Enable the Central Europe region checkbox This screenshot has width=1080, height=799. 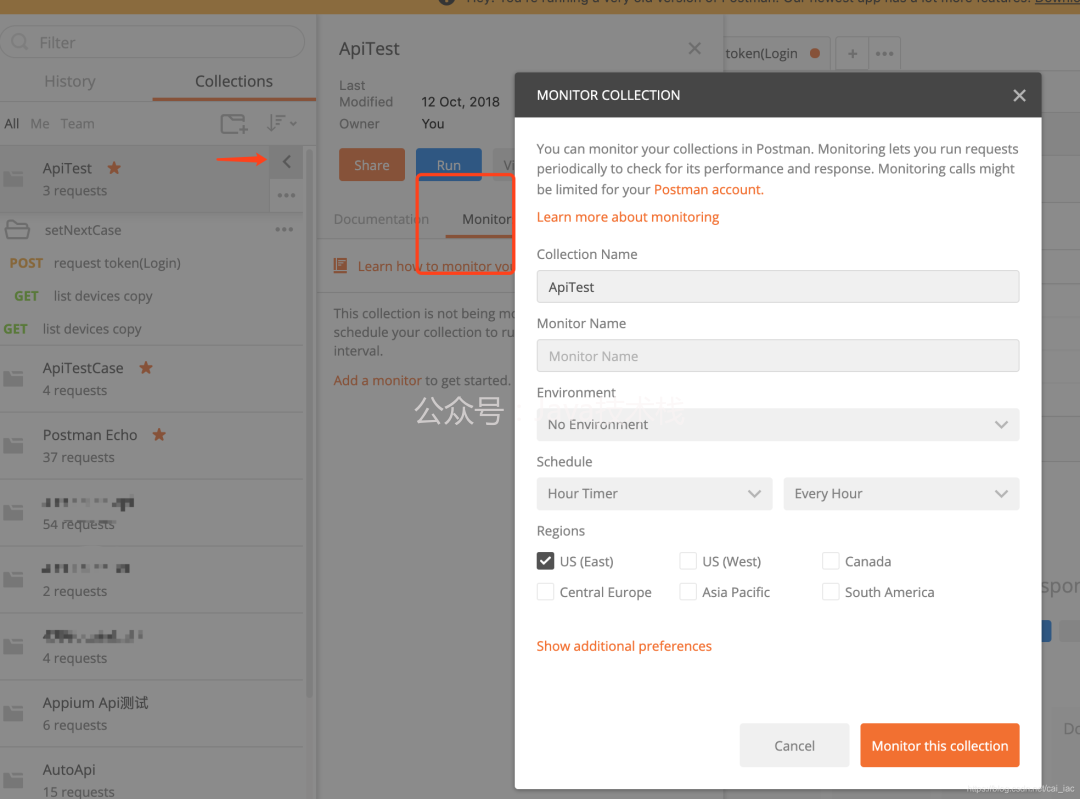coord(545,592)
